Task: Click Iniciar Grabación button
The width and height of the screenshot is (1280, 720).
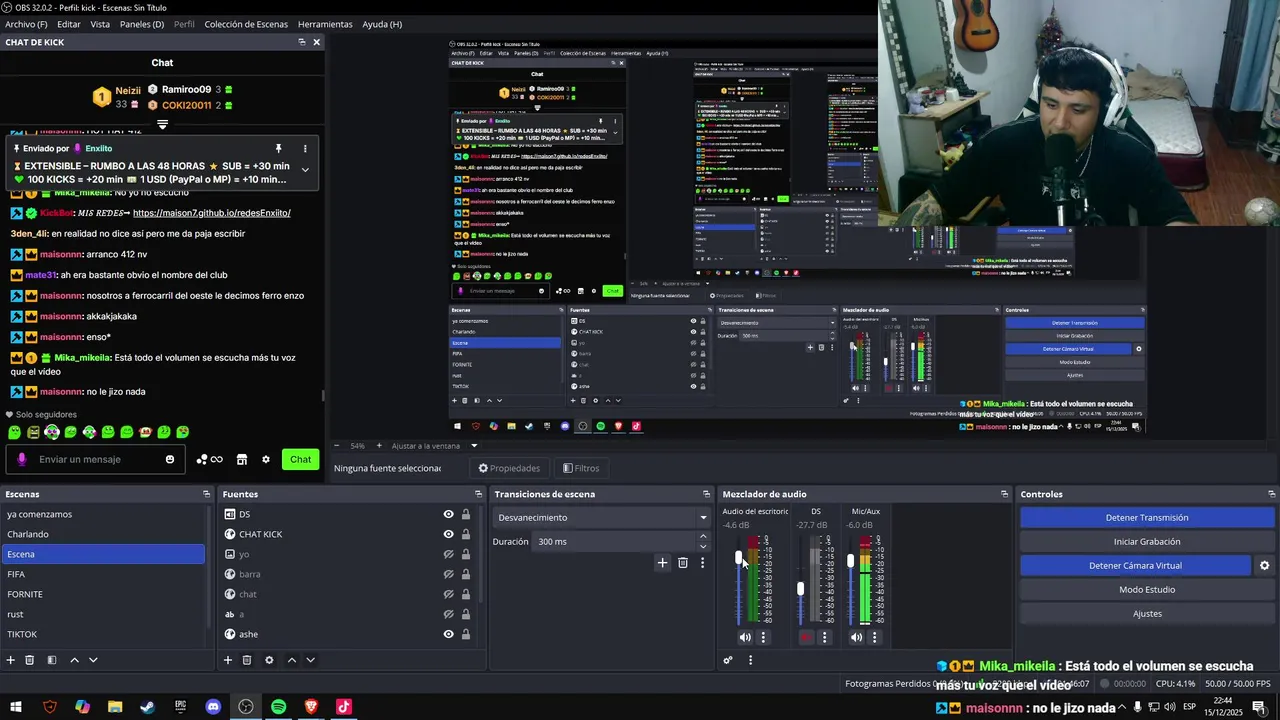Action: point(1147,542)
